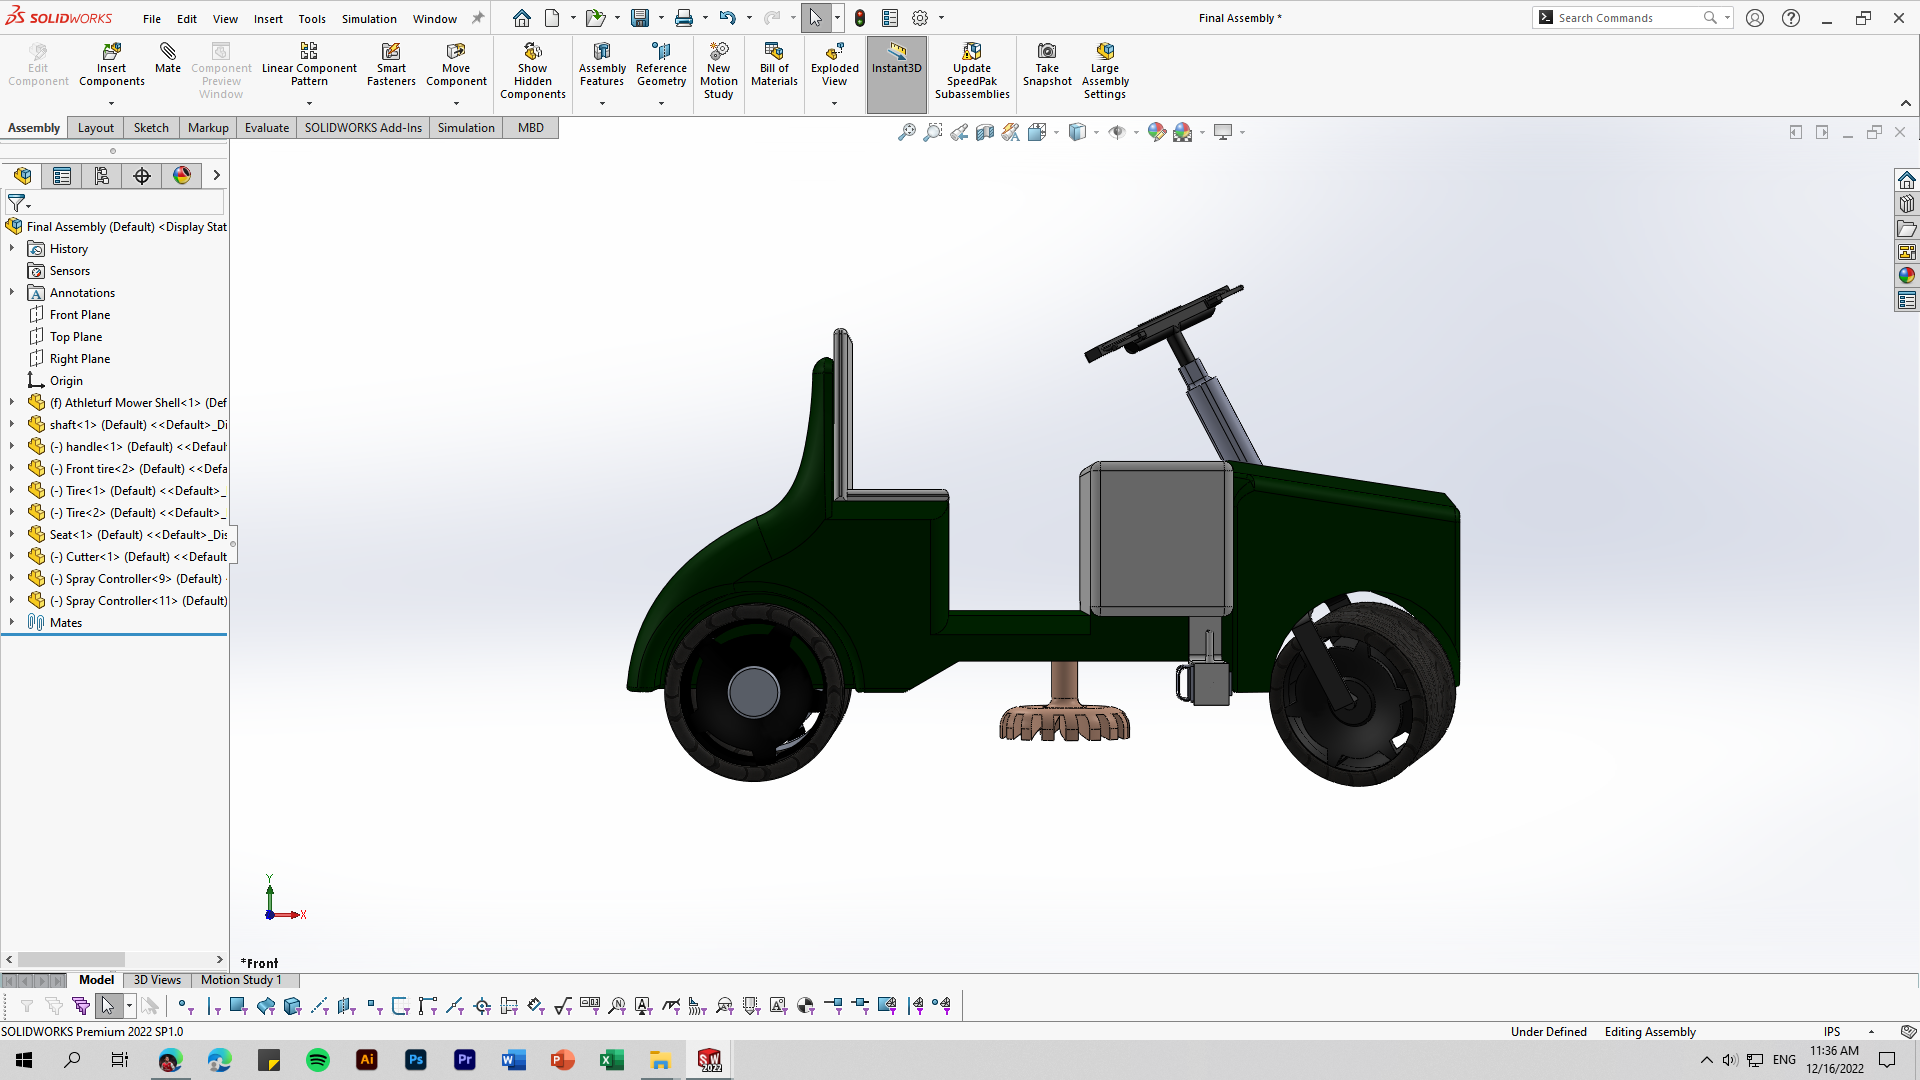The height and width of the screenshot is (1080, 1920).
Task: Expand the Annotations node
Action: tap(12, 292)
